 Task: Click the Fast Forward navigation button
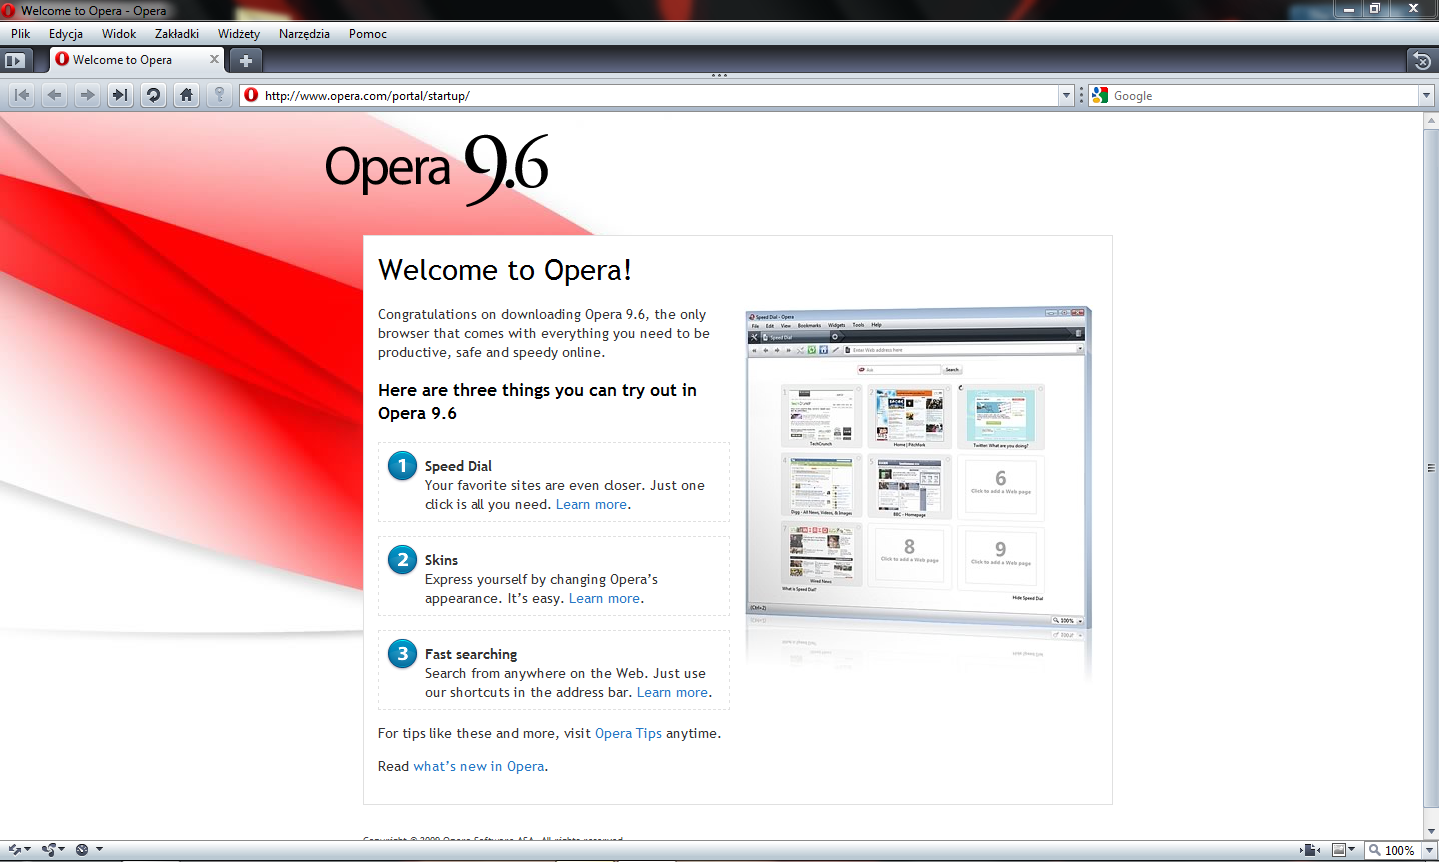pos(120,95)
